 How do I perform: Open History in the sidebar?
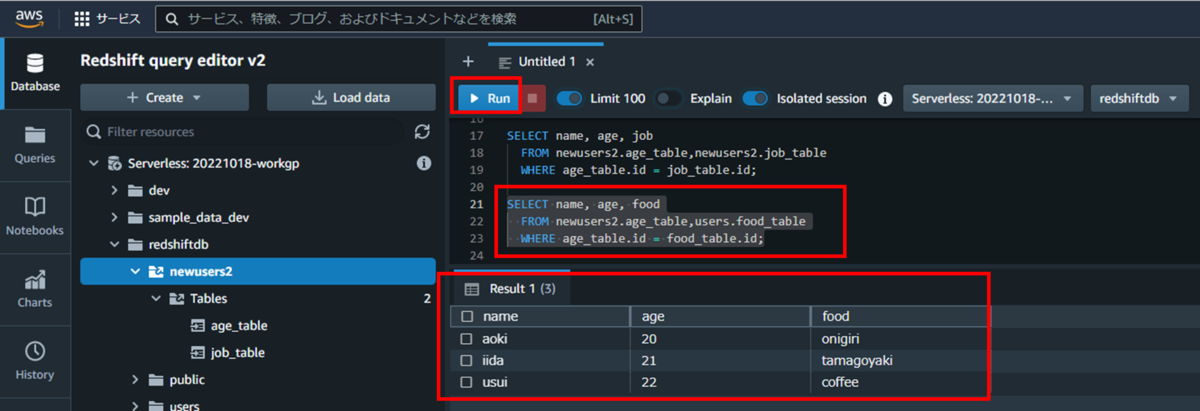tap(35, 361)
